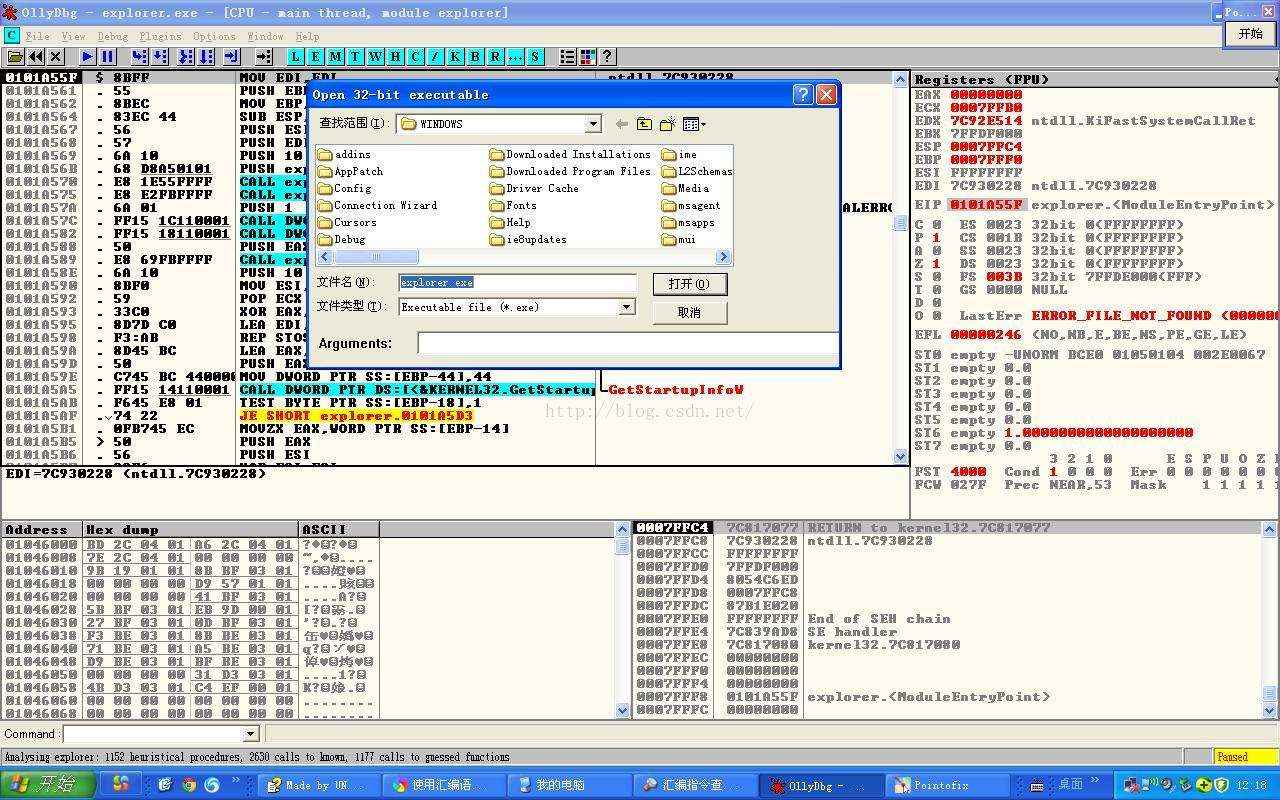This screenshot has height=800, width=1280.
Task: Click the file list horizontal scrollbar right arrow
Action: coord(724,258)
